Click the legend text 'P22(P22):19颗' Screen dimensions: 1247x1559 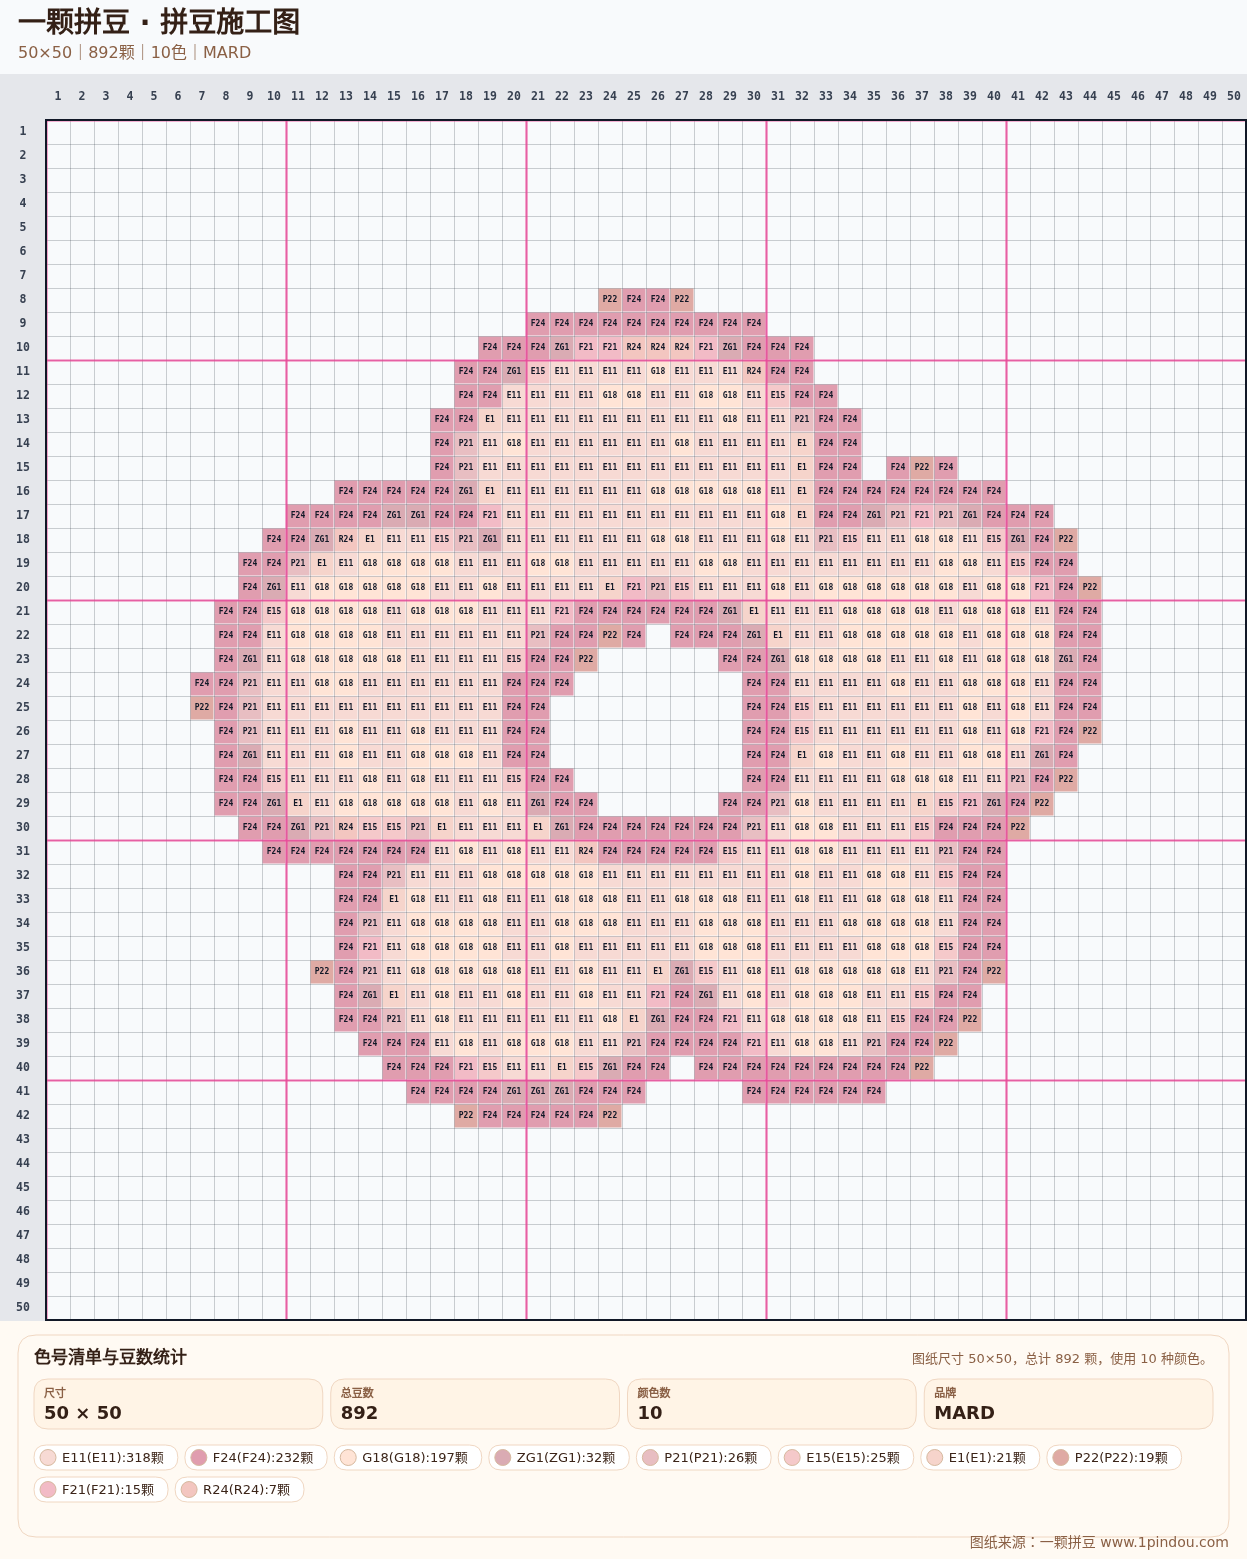1121,1458
